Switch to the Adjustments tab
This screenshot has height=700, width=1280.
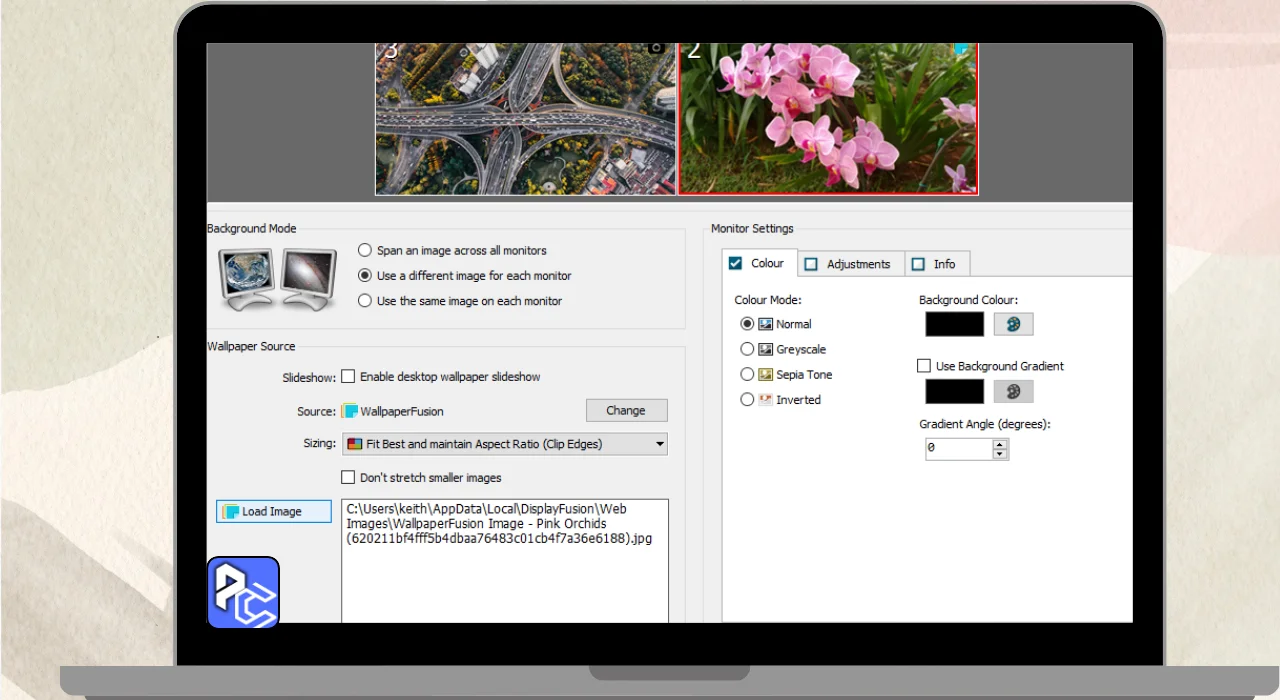click(x=850, y=264)
